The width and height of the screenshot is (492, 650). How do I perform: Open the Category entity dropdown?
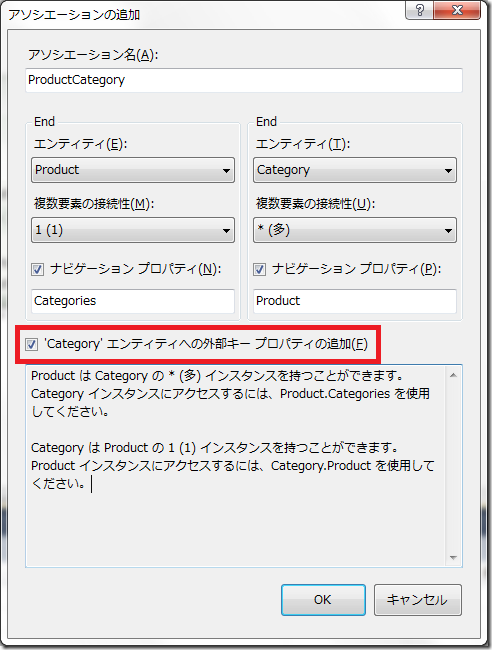click(x=355, y=170)
